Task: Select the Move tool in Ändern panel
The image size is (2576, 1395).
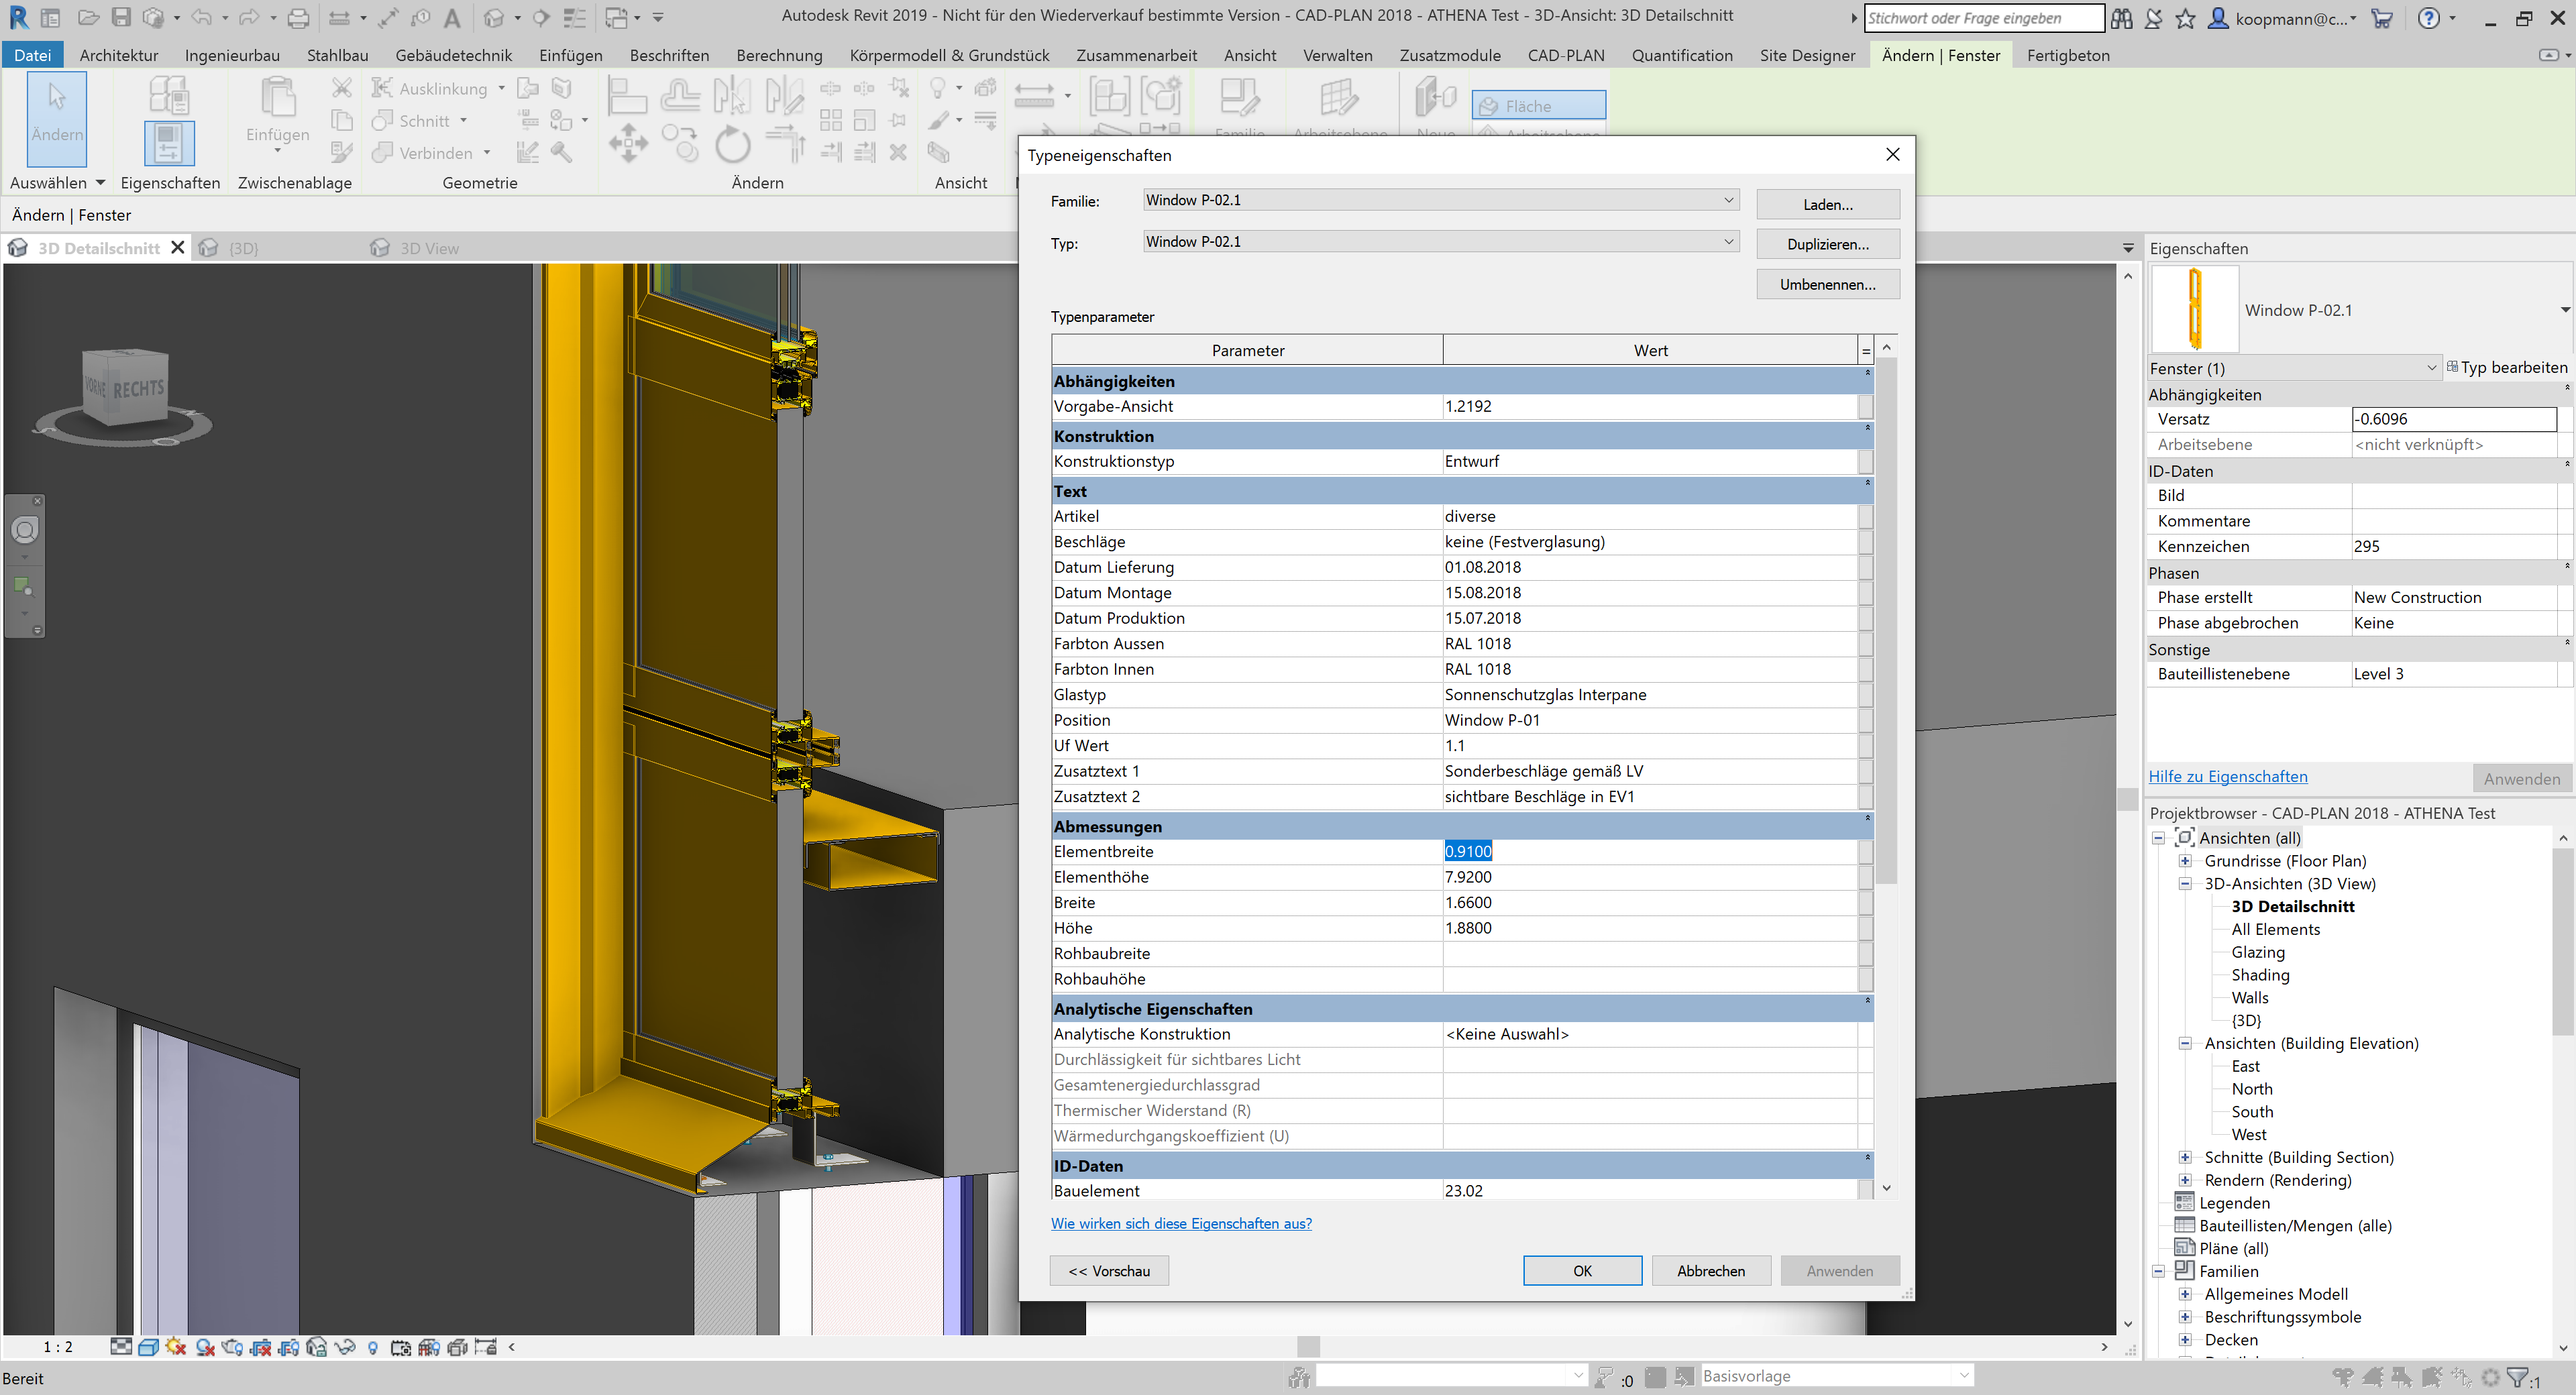Action: 628,143
